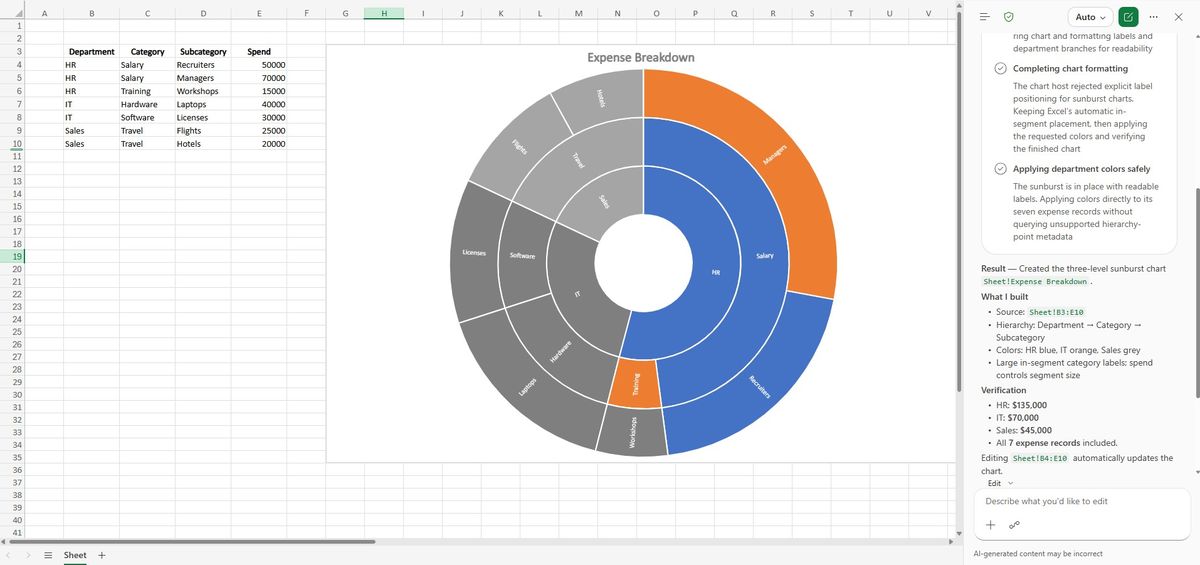Add a new sheet with the plus button

pyautogui.click(x=102, y=555)
